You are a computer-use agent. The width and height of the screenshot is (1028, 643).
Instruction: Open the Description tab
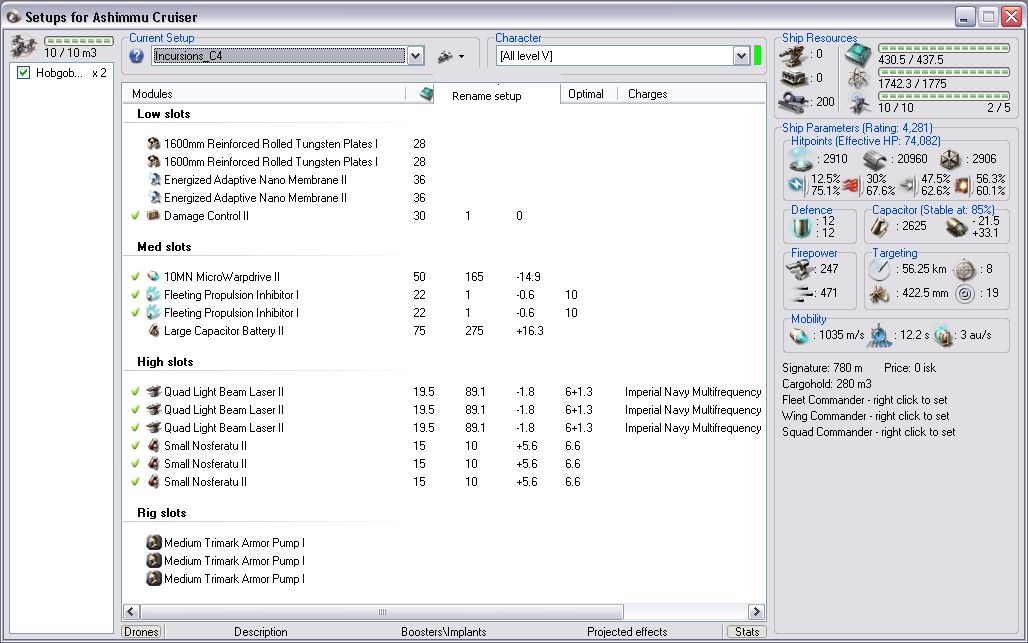[x=261, y=632]
